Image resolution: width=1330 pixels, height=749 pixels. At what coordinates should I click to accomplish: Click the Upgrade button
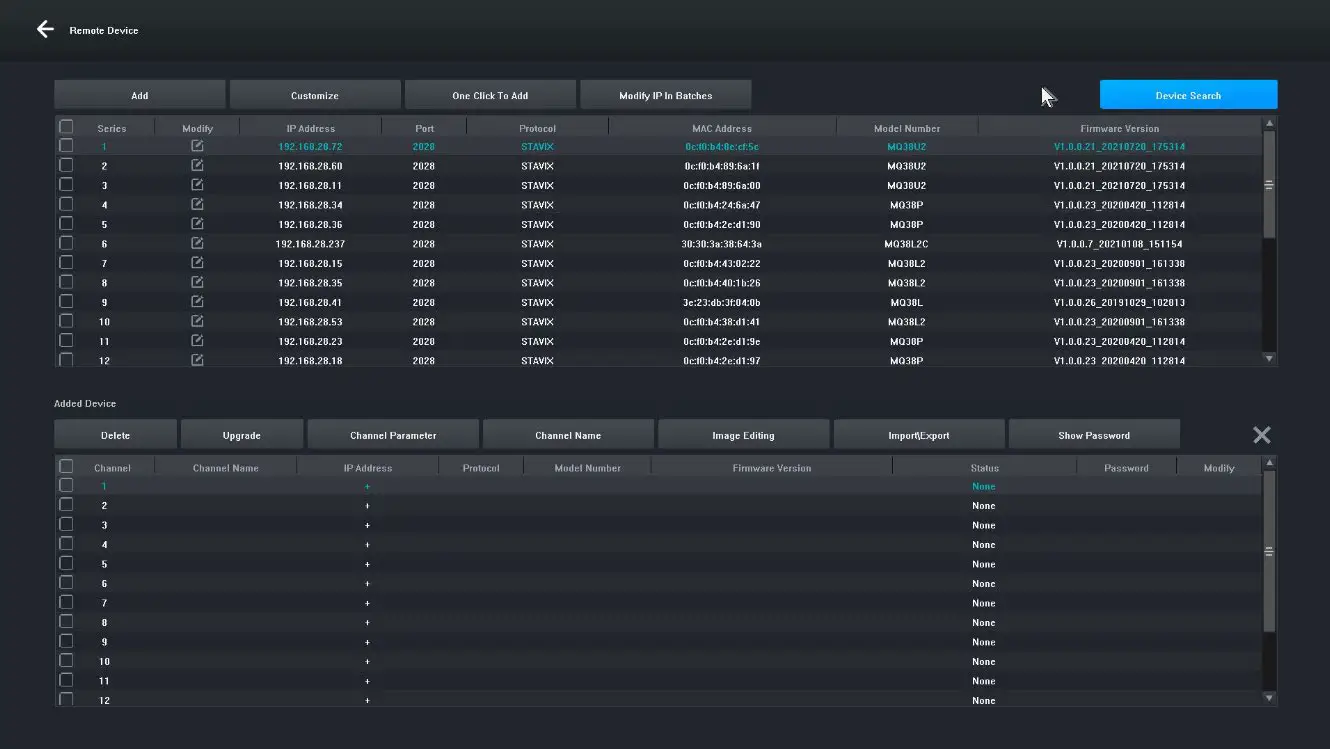242,435
